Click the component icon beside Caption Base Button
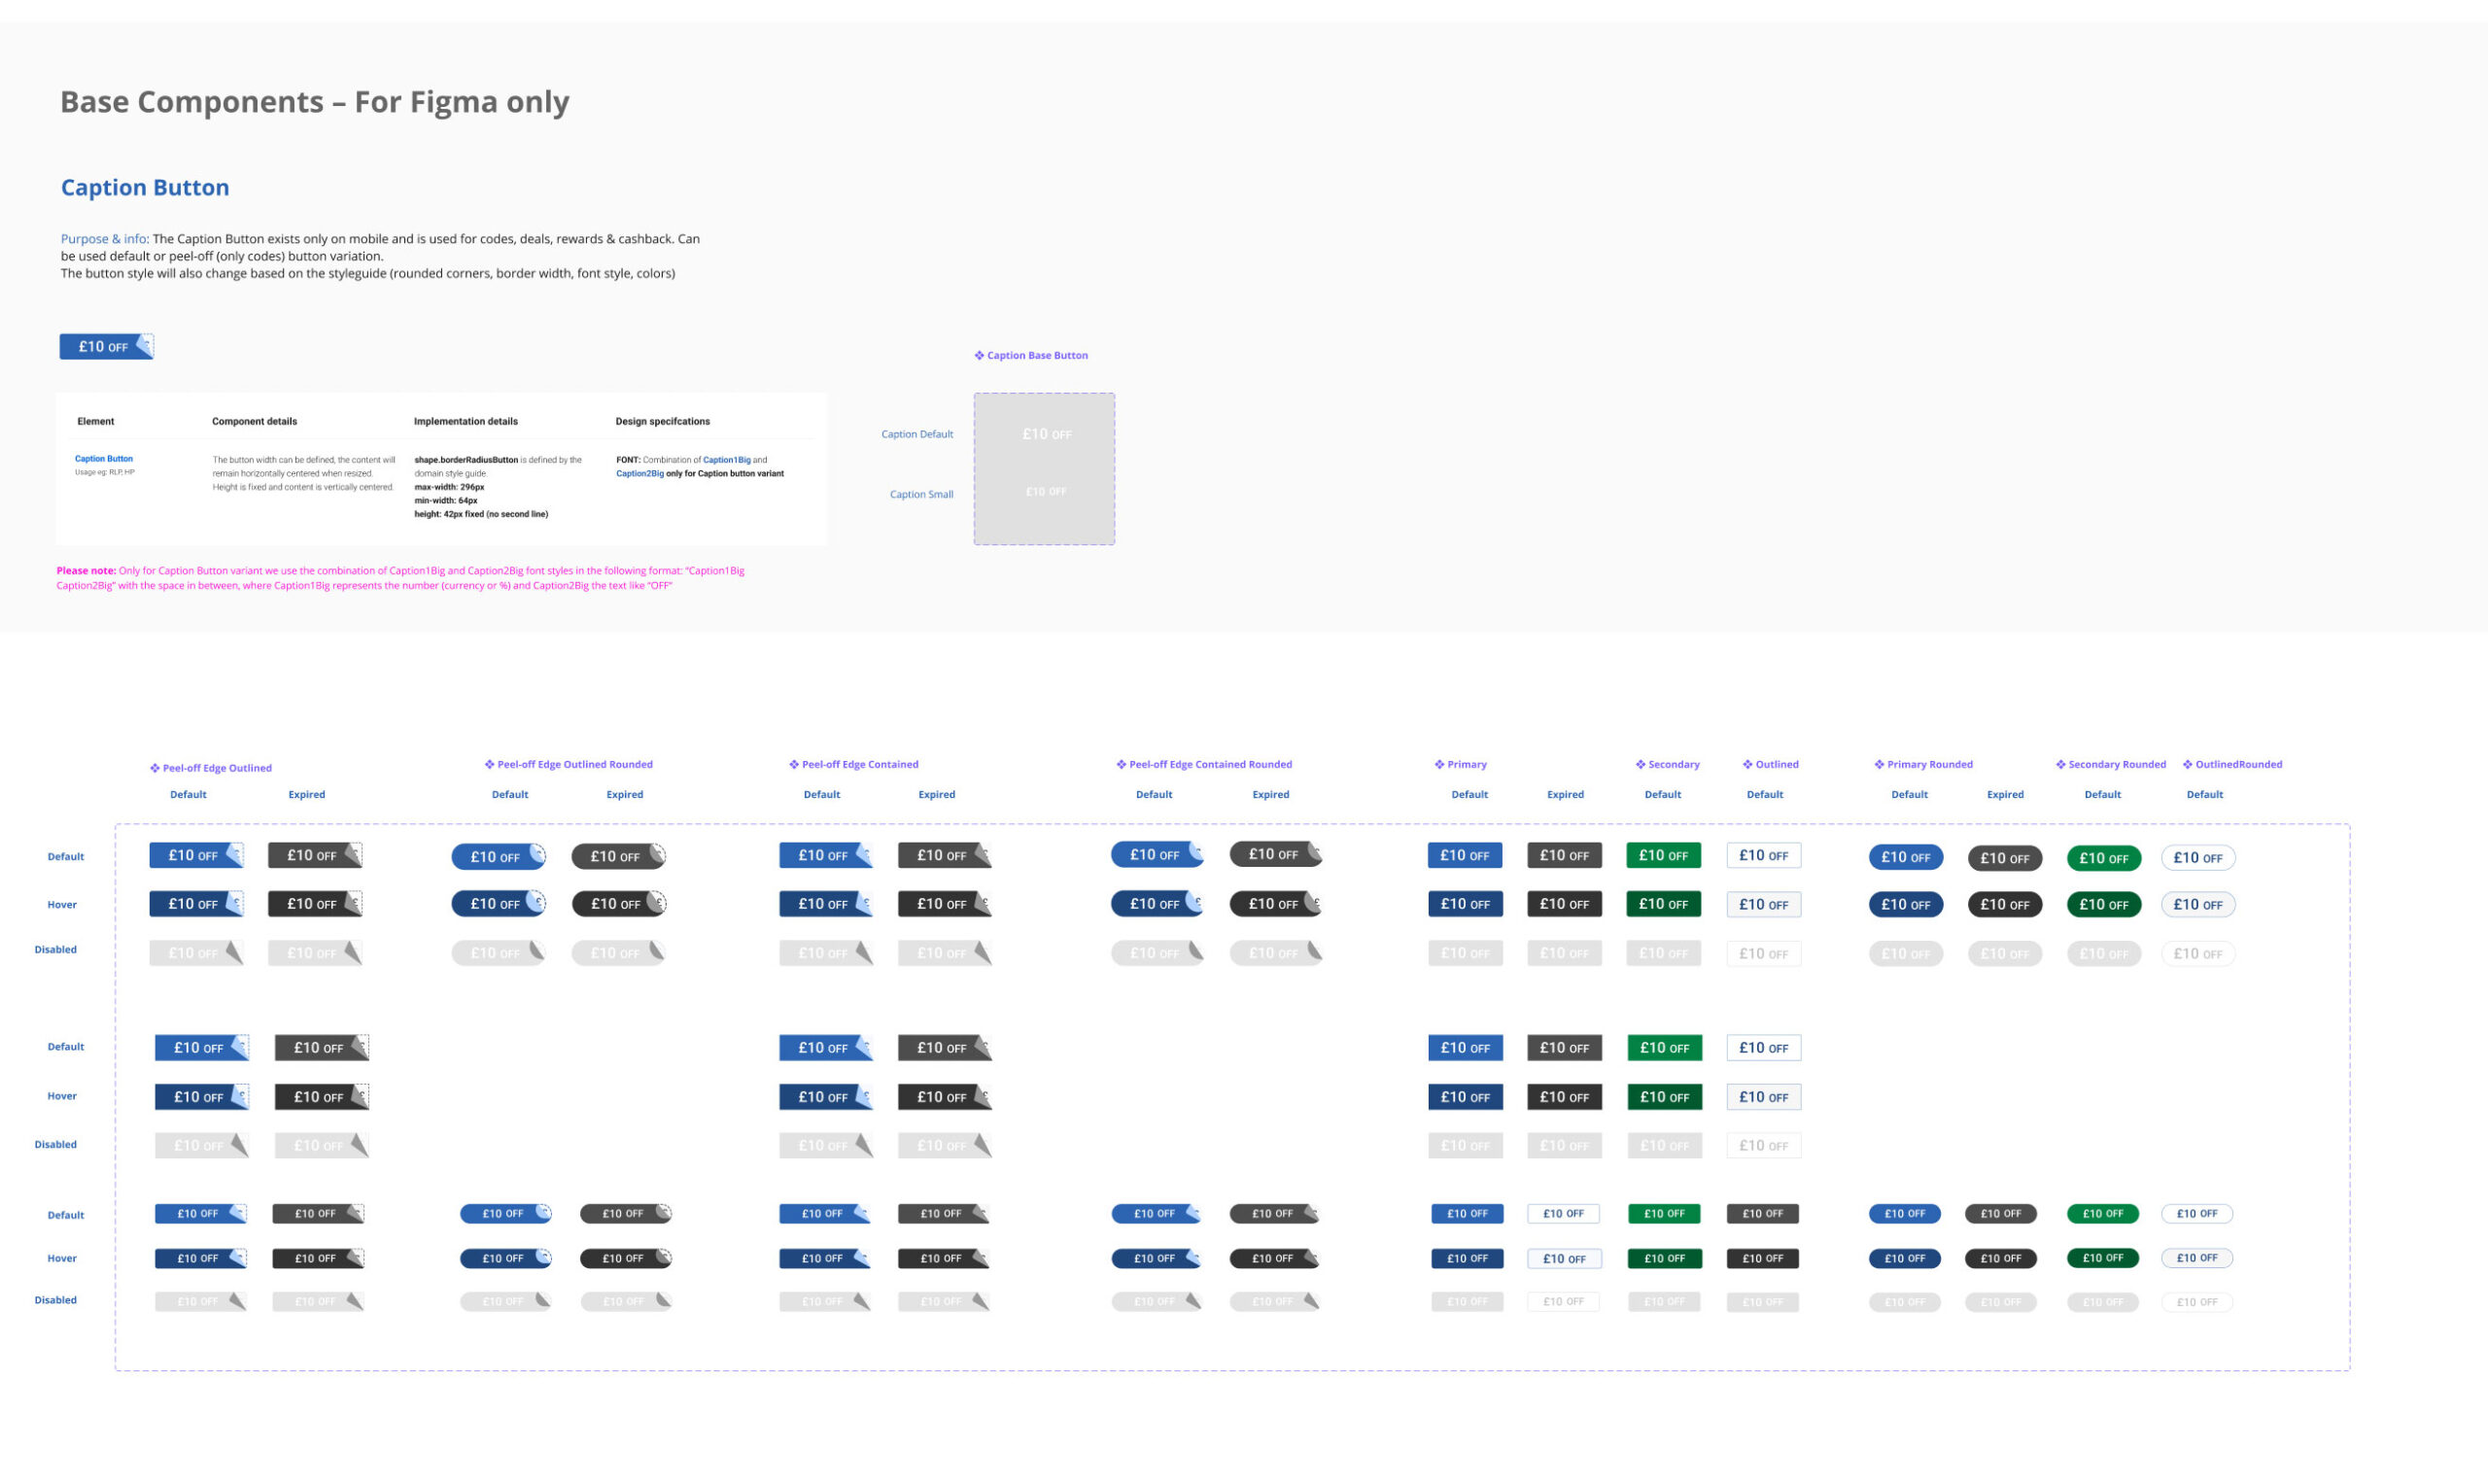This screenshot has height=1484, width=2488. coord(979,355)
